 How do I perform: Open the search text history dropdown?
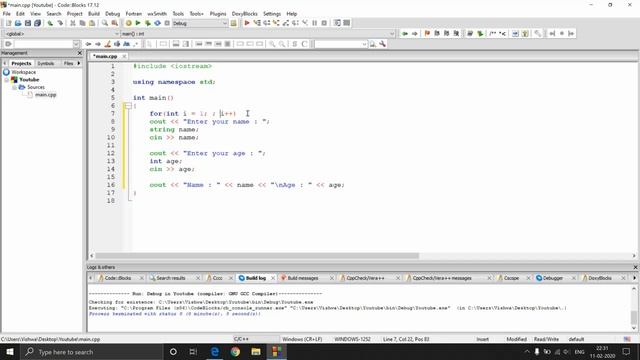point(76,44)
